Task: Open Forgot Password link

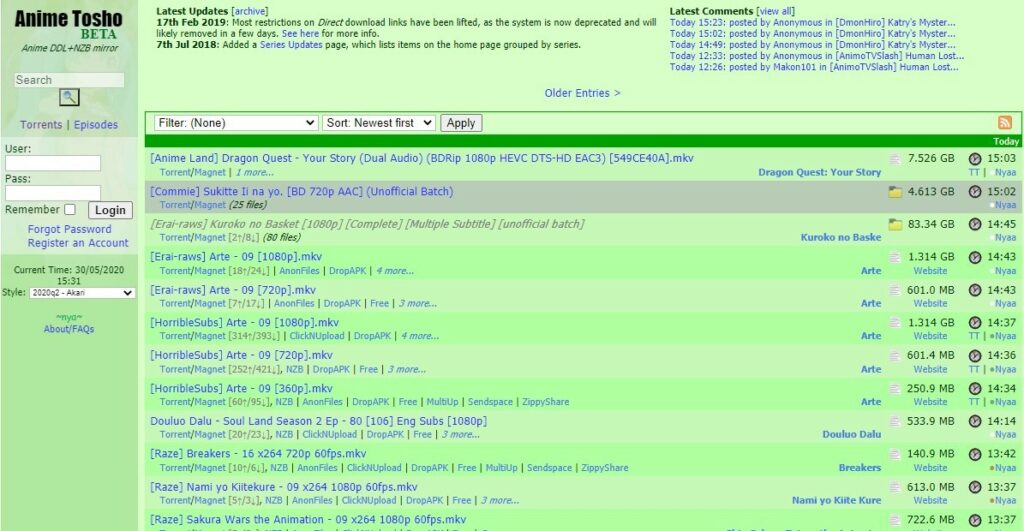Action: tap(69, 229)
